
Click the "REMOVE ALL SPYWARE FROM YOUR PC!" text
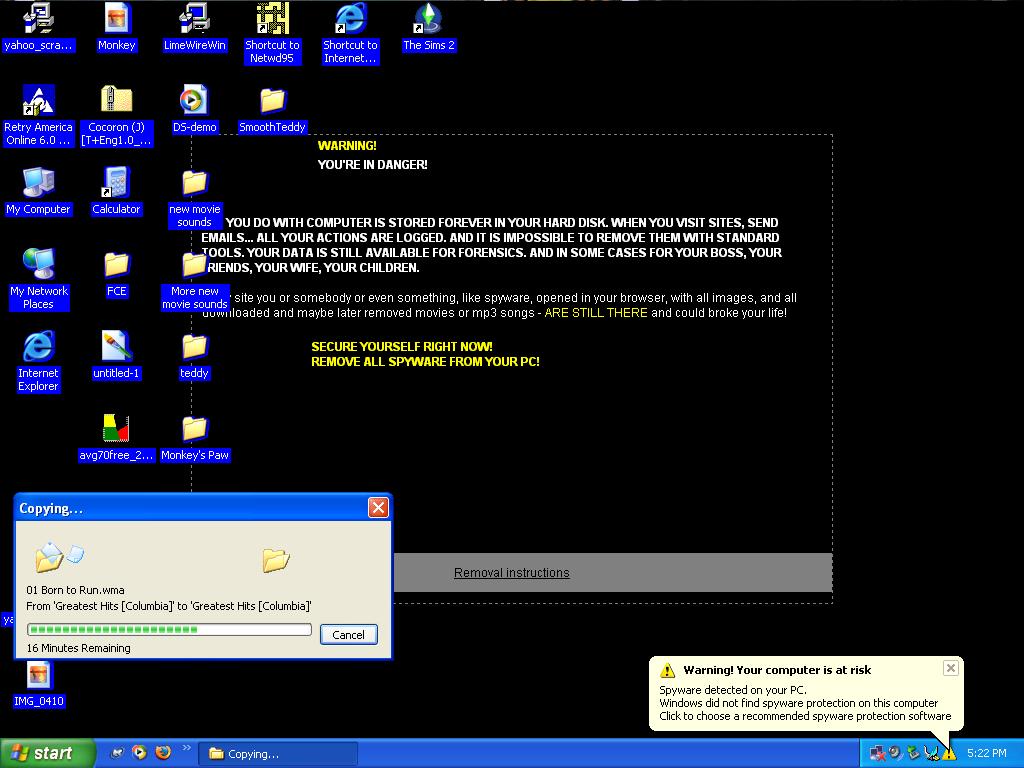[425, 362]
